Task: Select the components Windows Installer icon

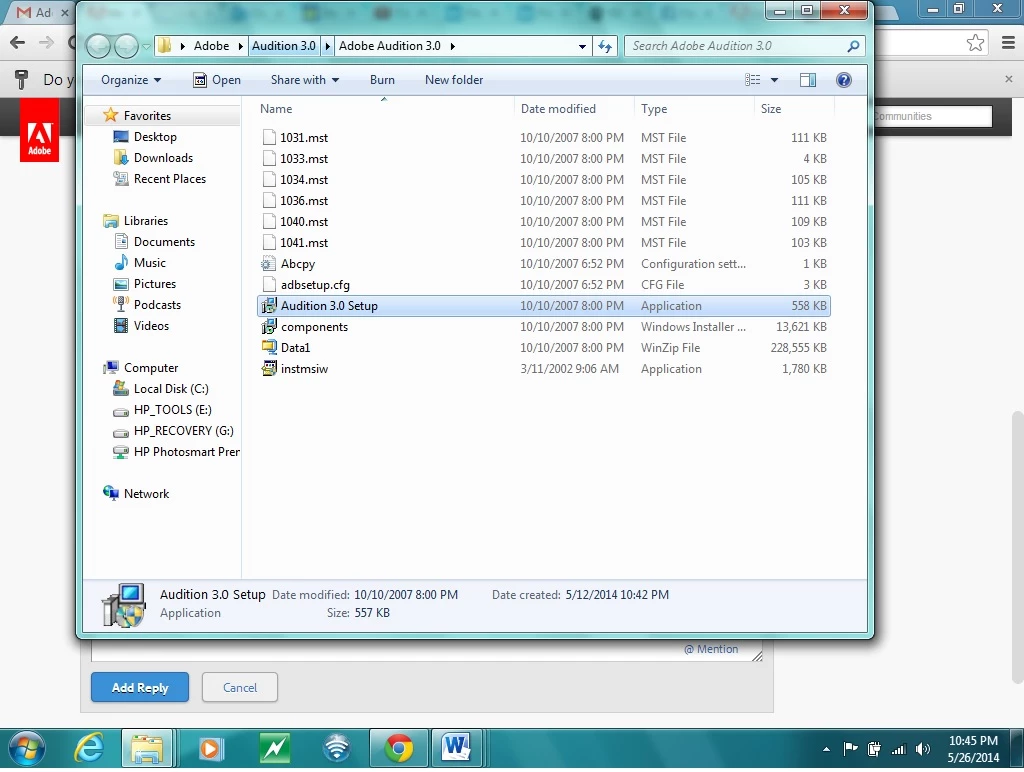Action: click(x=268, y=327)
